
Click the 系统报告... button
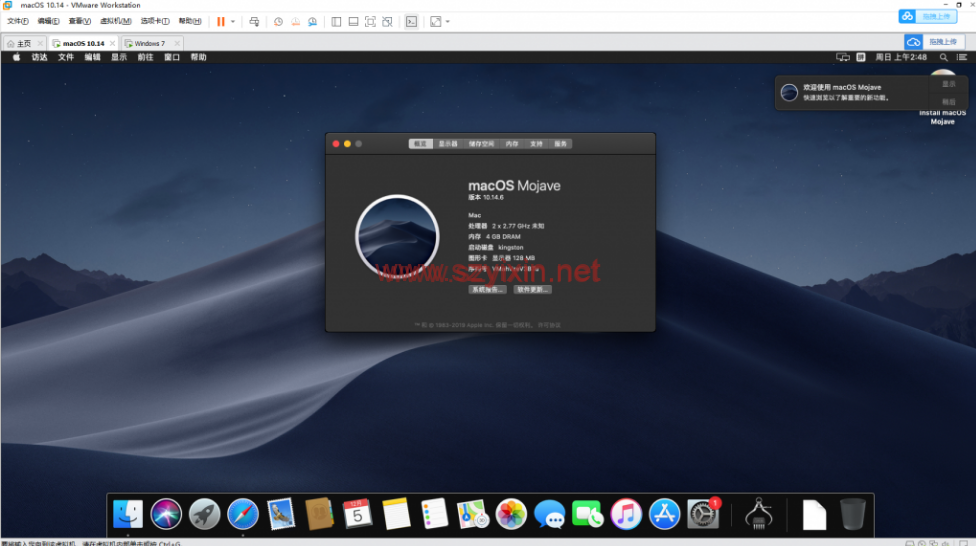(x=487, y=289)
